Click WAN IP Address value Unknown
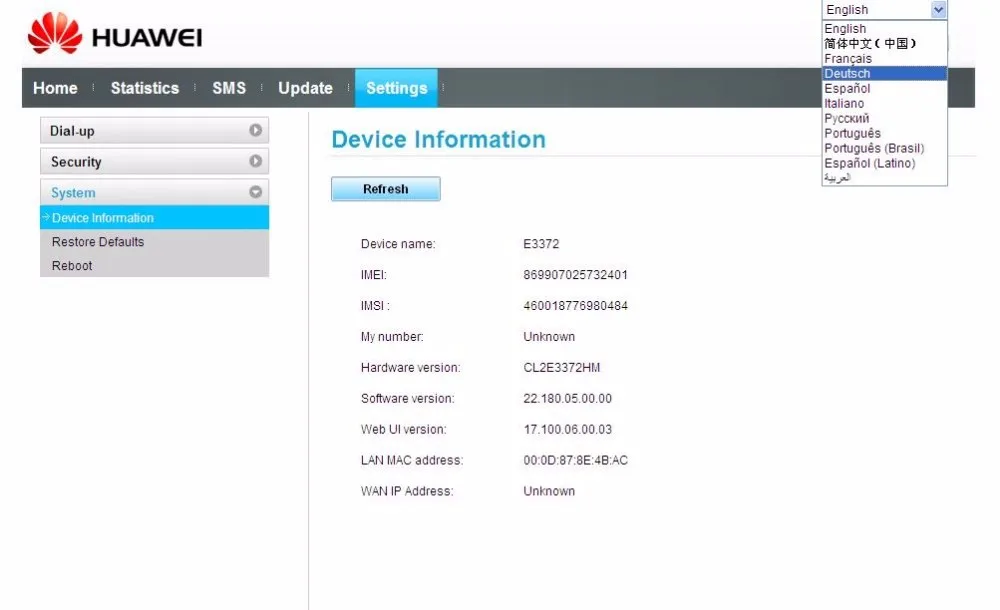The image size is (1000, 610). (549, 491)
